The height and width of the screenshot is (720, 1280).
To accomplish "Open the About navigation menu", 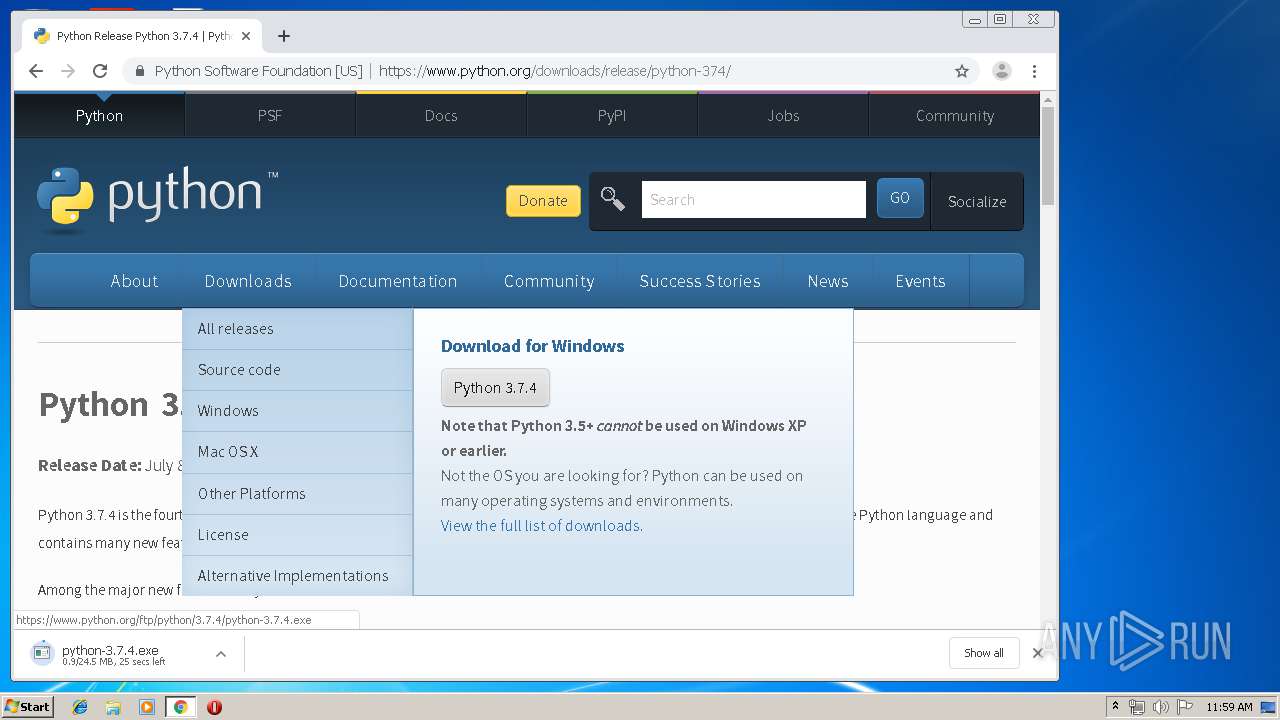I will coord(134,281).
